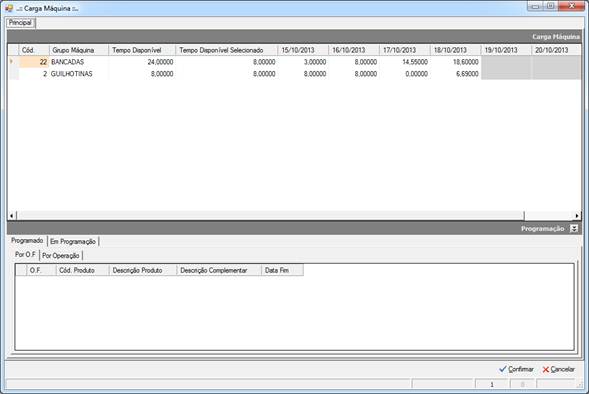Screen dimensions: 589x394
Task: Click BANCADAS value 14,55000 on 17/10/2013
Action: 405,62
